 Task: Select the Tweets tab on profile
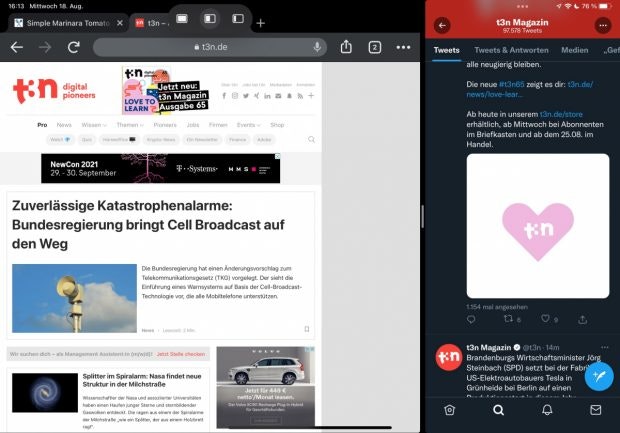[x=446, y=50]
